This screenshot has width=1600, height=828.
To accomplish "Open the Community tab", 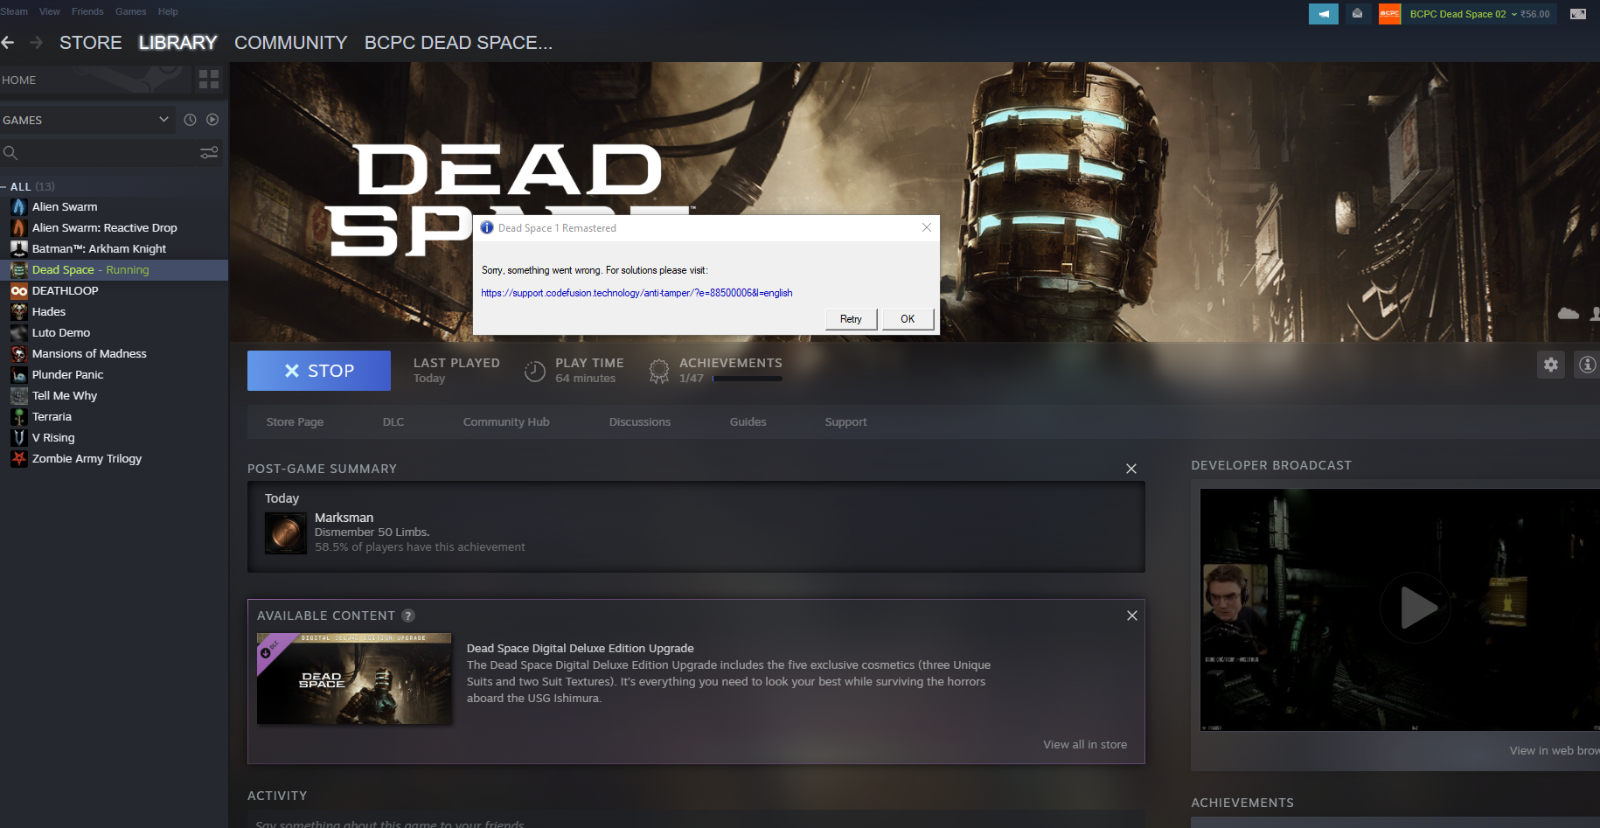I will tap(291, 43).
